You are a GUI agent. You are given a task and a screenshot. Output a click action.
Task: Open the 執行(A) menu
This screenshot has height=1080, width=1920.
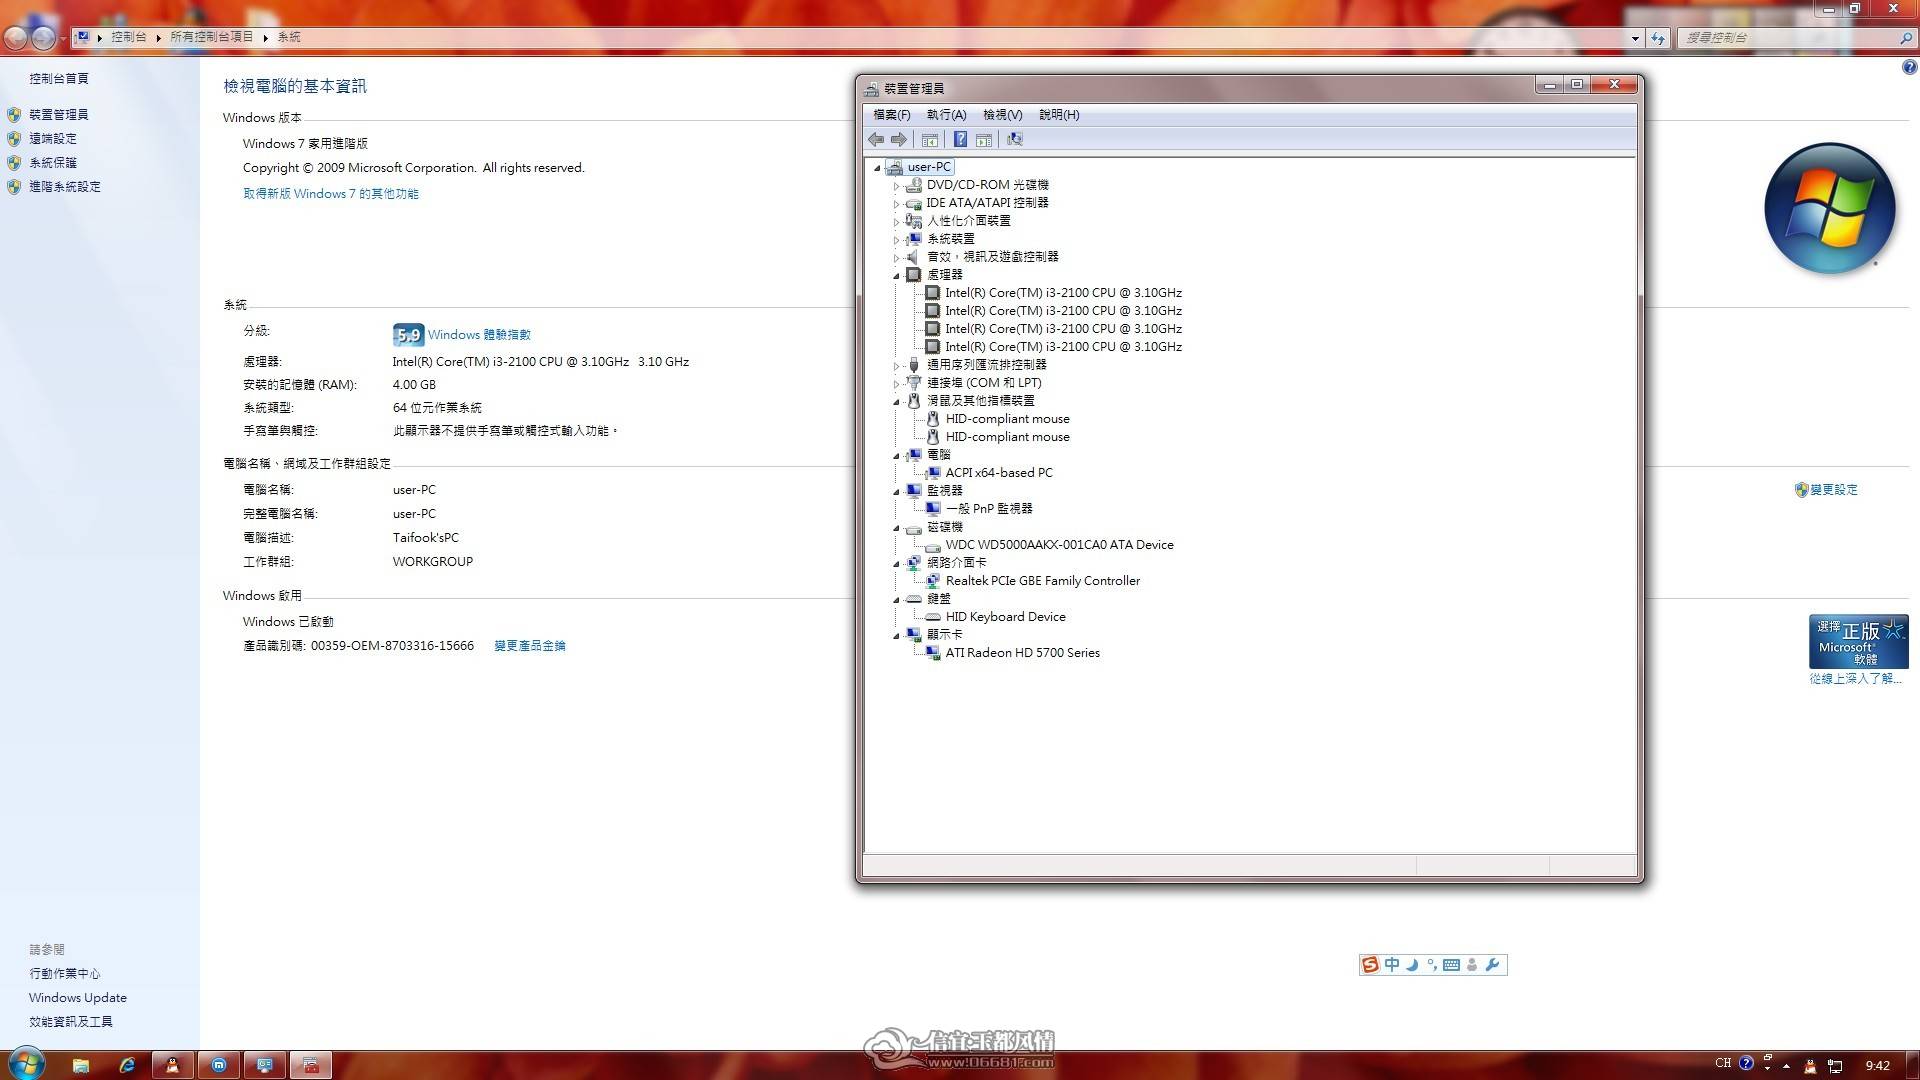946,115
